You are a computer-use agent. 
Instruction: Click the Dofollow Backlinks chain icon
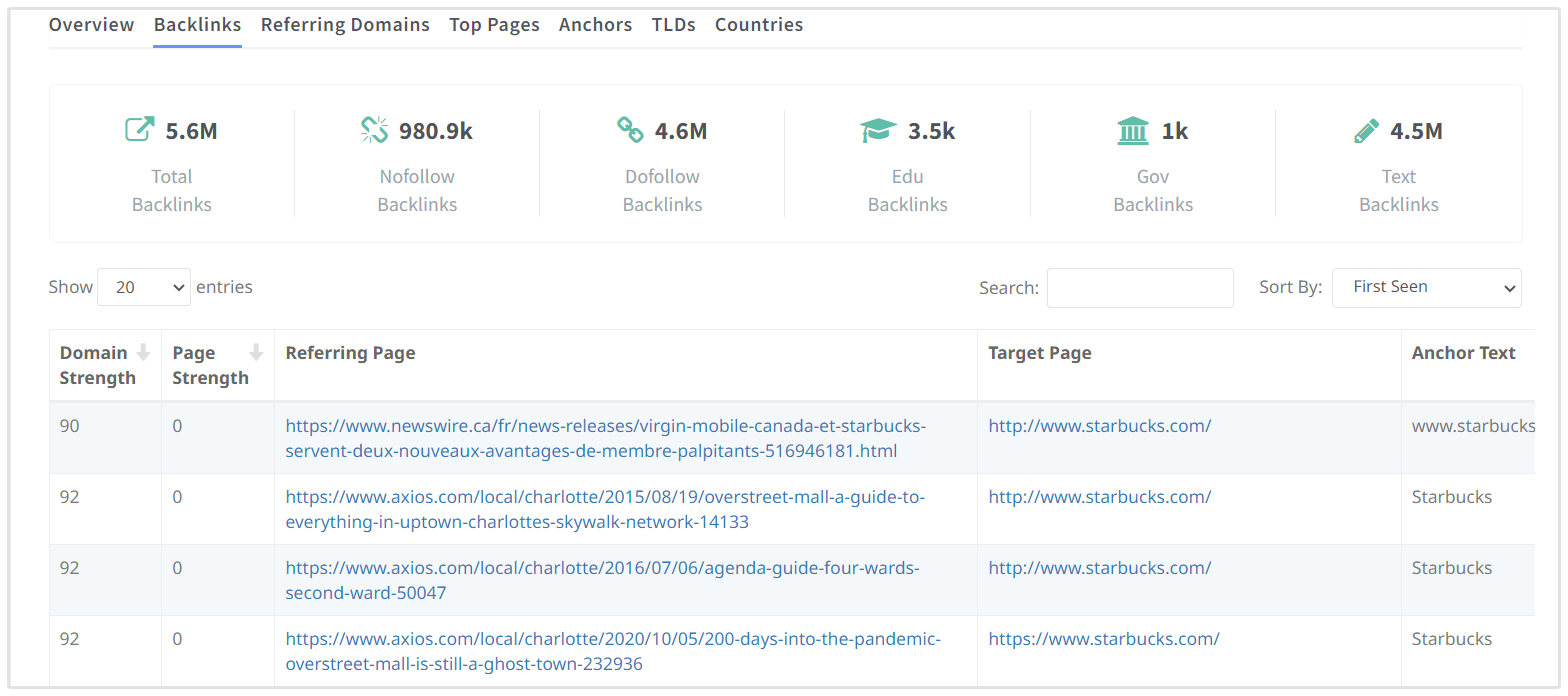[630, 130]
